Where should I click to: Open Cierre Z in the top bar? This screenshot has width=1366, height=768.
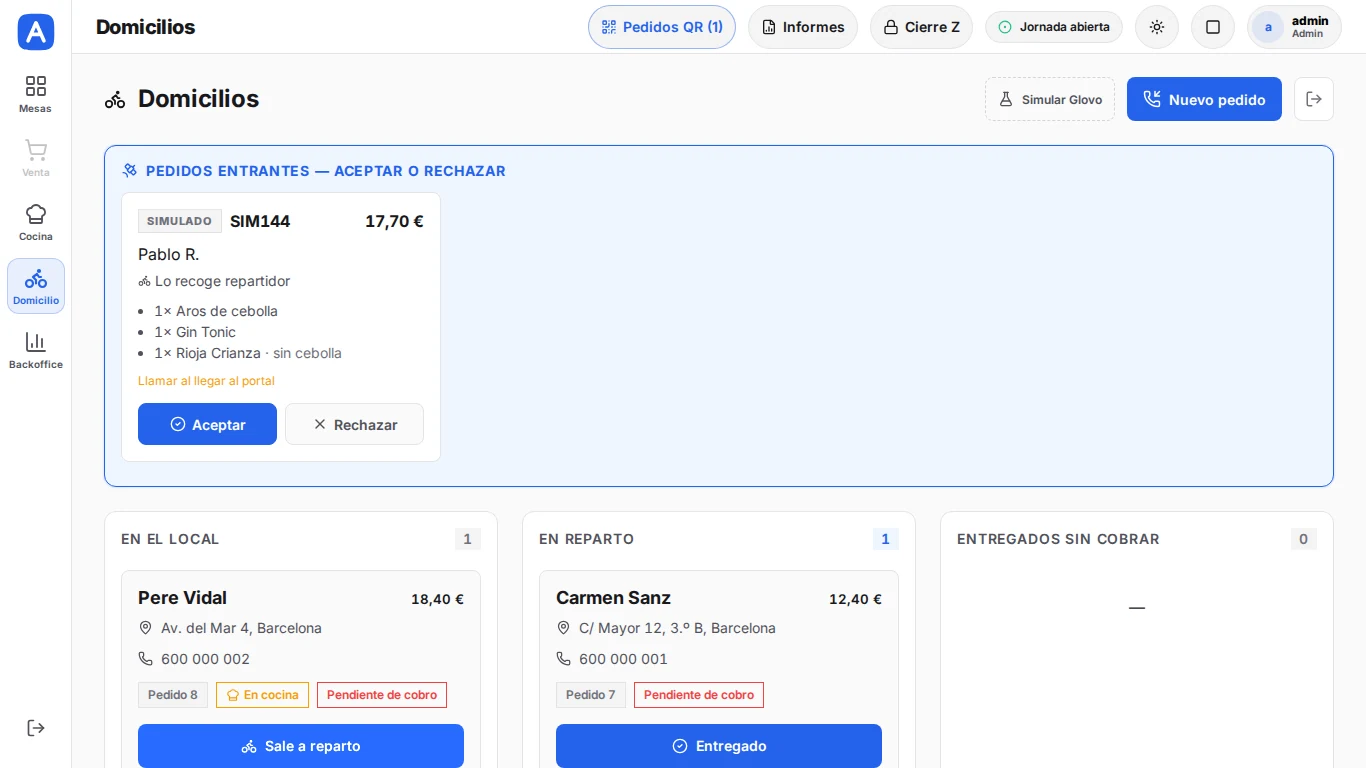pos(921,27)
